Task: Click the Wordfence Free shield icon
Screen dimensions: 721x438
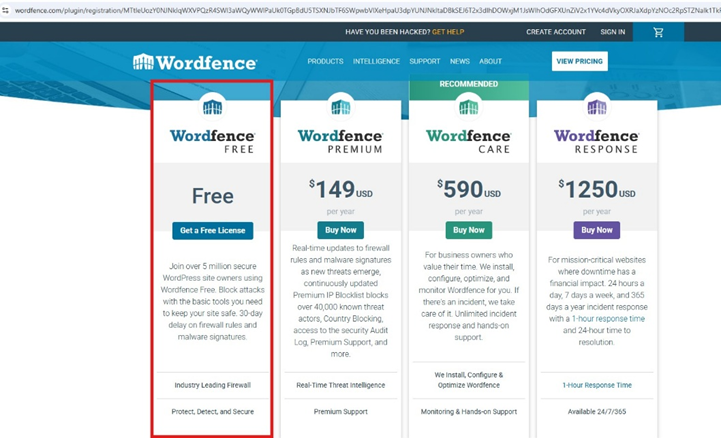Action: (212, 108)
